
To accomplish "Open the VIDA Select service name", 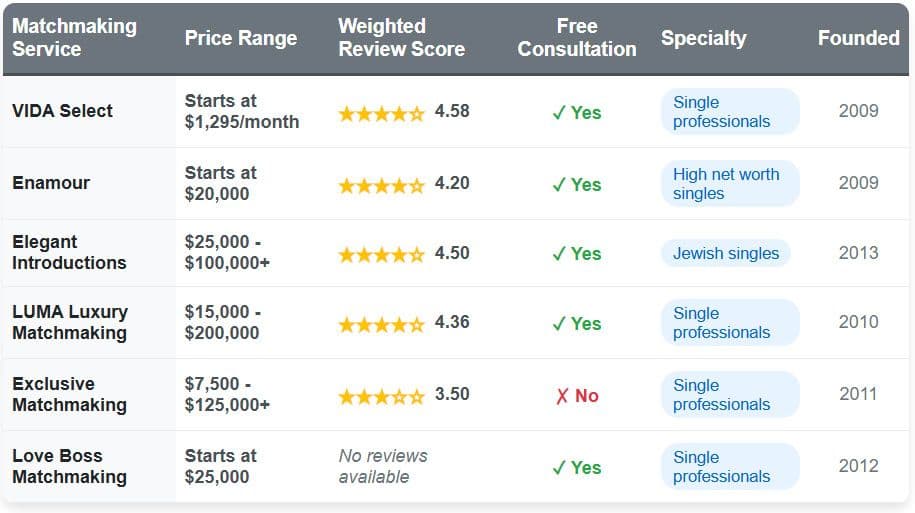I will point(62,111).
